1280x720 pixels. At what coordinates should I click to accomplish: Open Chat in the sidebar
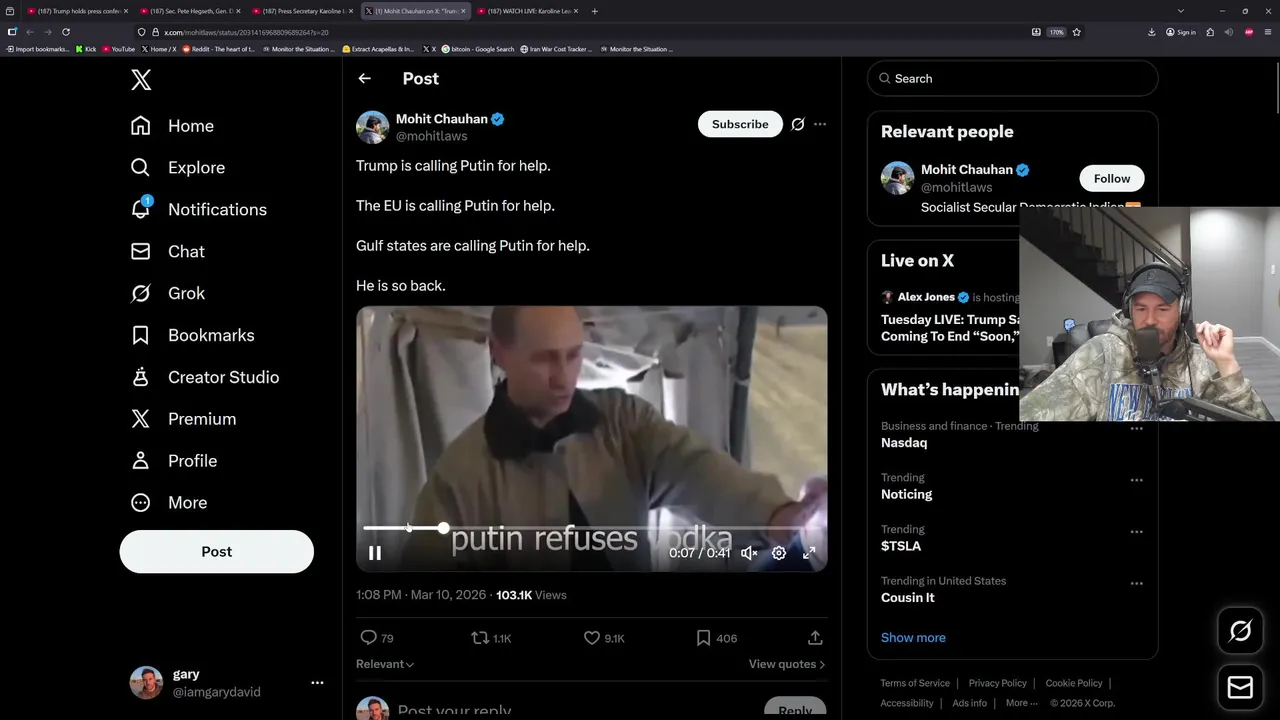click(x=167, y=252)
